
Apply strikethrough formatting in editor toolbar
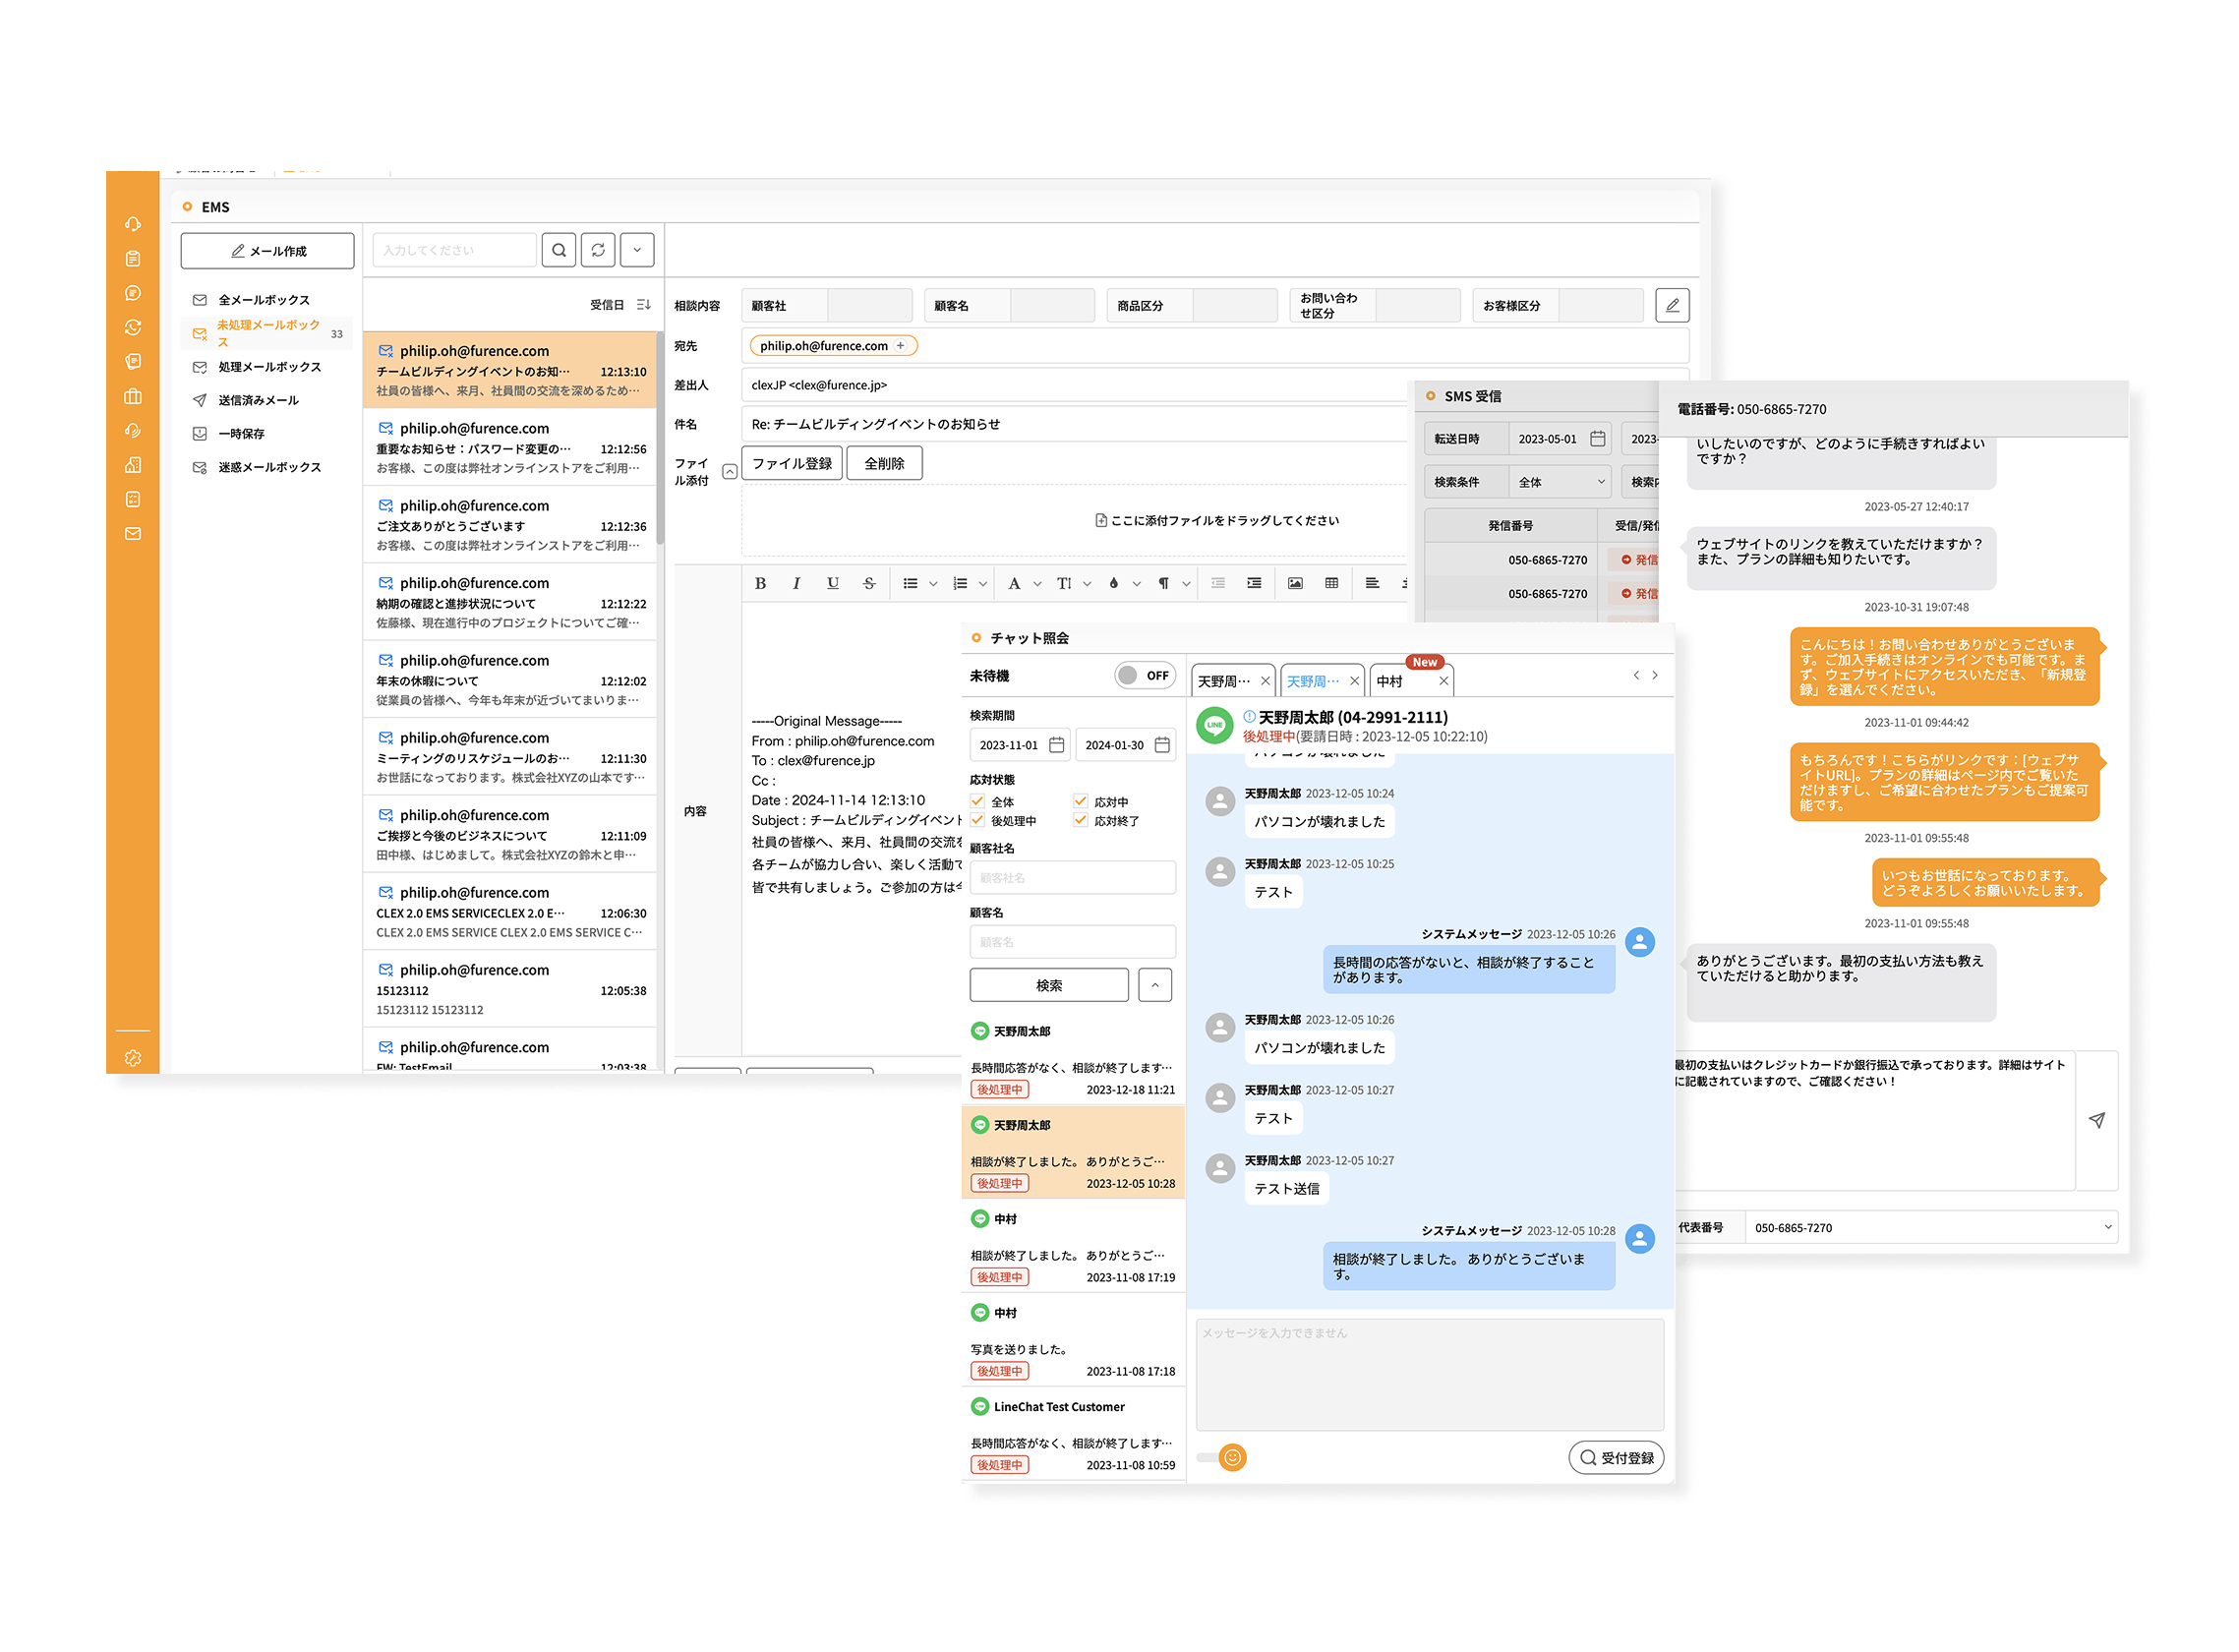point(869,583)
